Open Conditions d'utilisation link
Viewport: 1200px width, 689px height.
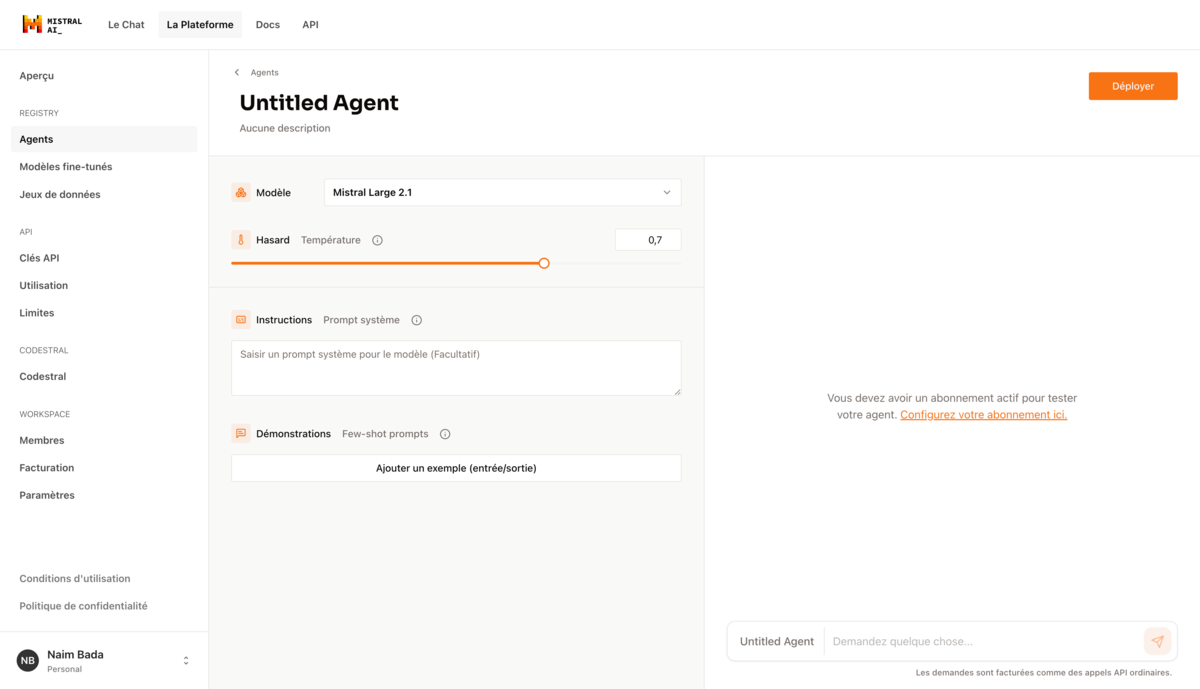pos(75,579)
